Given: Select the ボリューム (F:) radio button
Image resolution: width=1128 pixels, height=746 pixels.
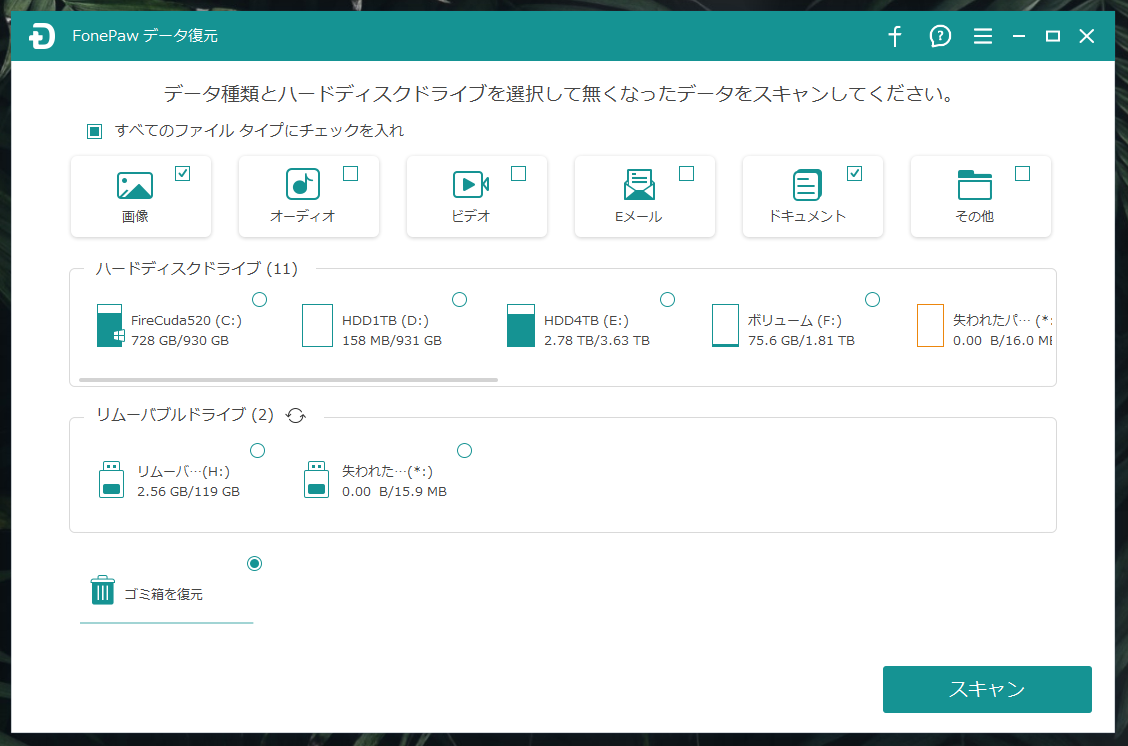Looking at the screenshot, I should (873, 299).
